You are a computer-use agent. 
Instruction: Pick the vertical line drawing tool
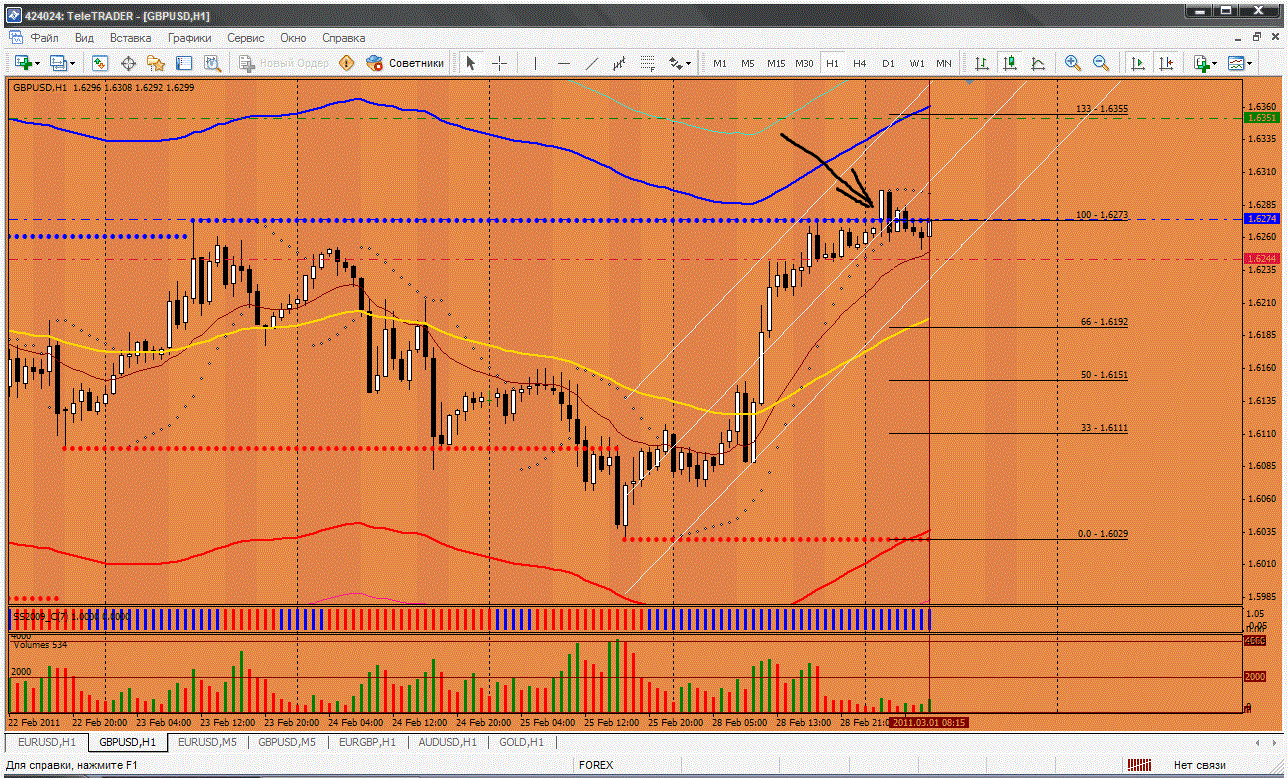pyautogui.click(x=536, y=63)
